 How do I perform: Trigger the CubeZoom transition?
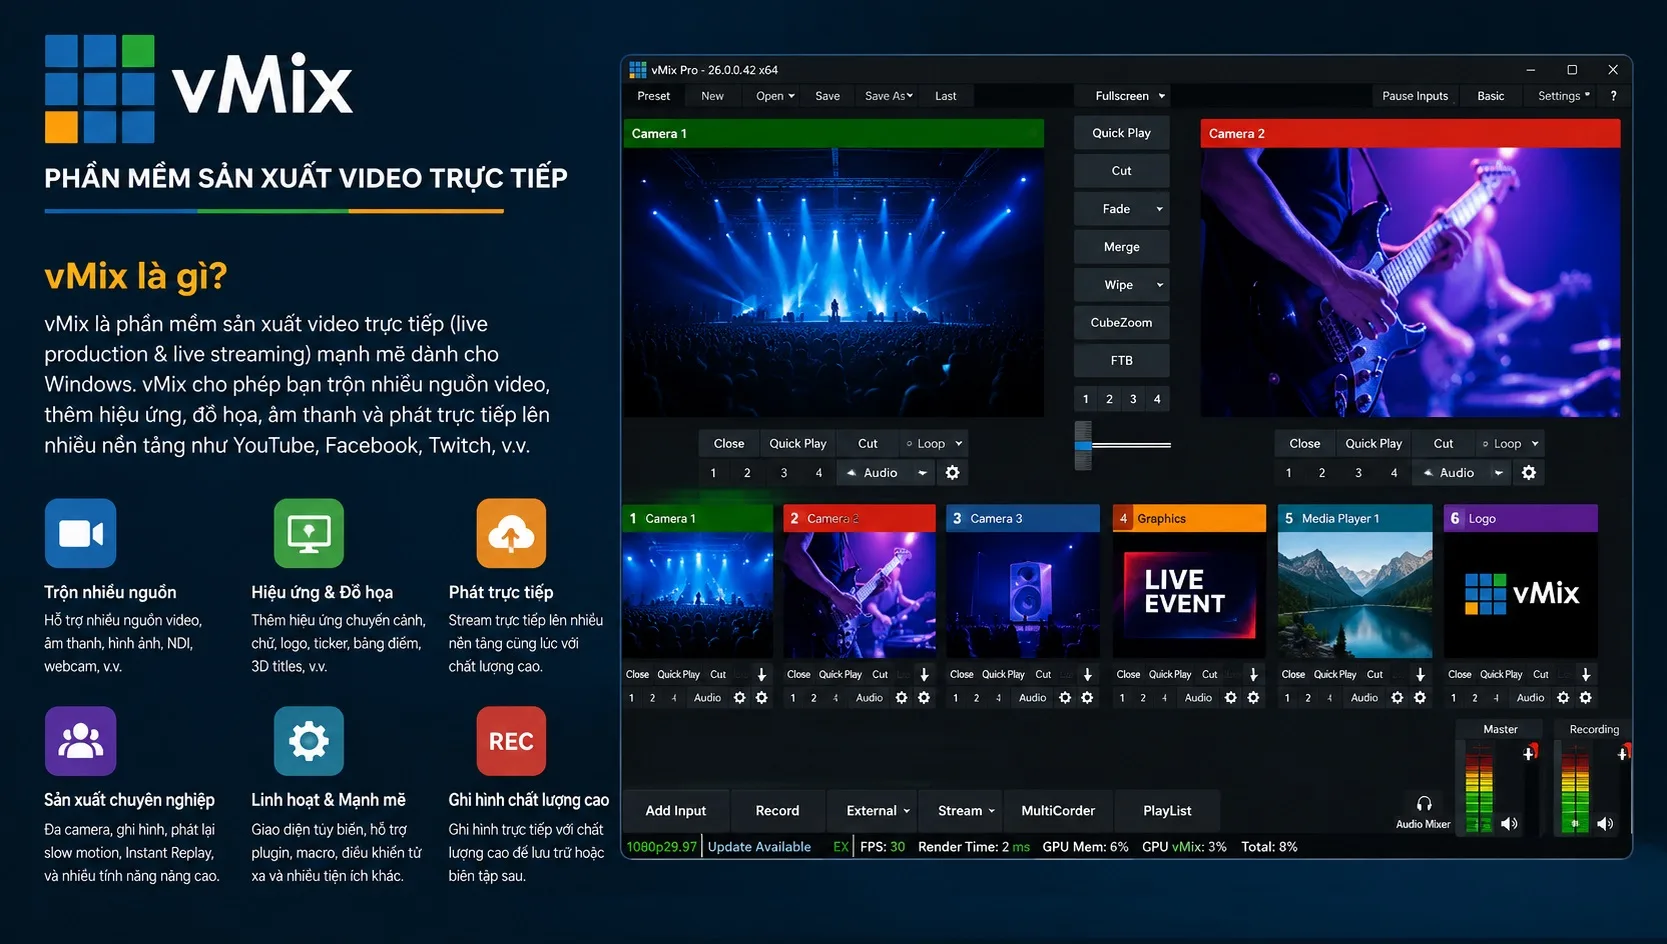point(1121,323)
